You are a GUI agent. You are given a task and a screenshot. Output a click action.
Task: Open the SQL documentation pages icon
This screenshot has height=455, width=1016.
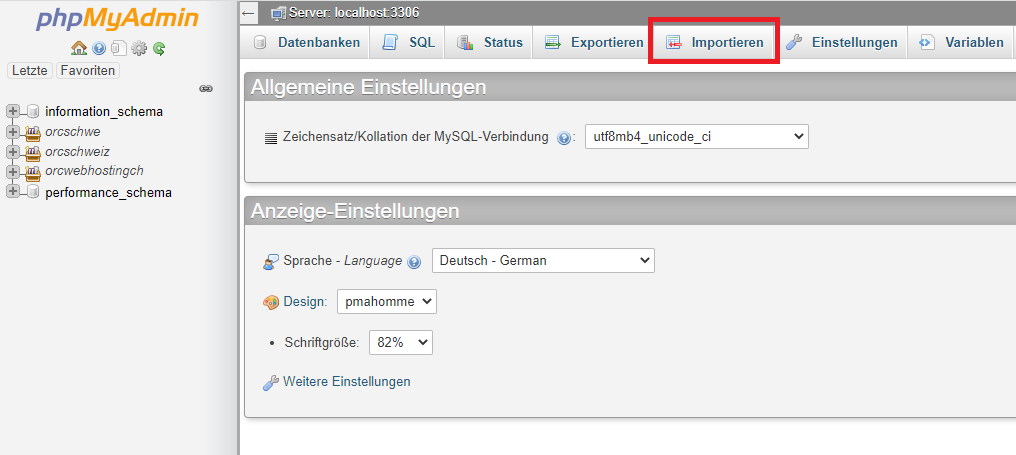coord(118,48)
